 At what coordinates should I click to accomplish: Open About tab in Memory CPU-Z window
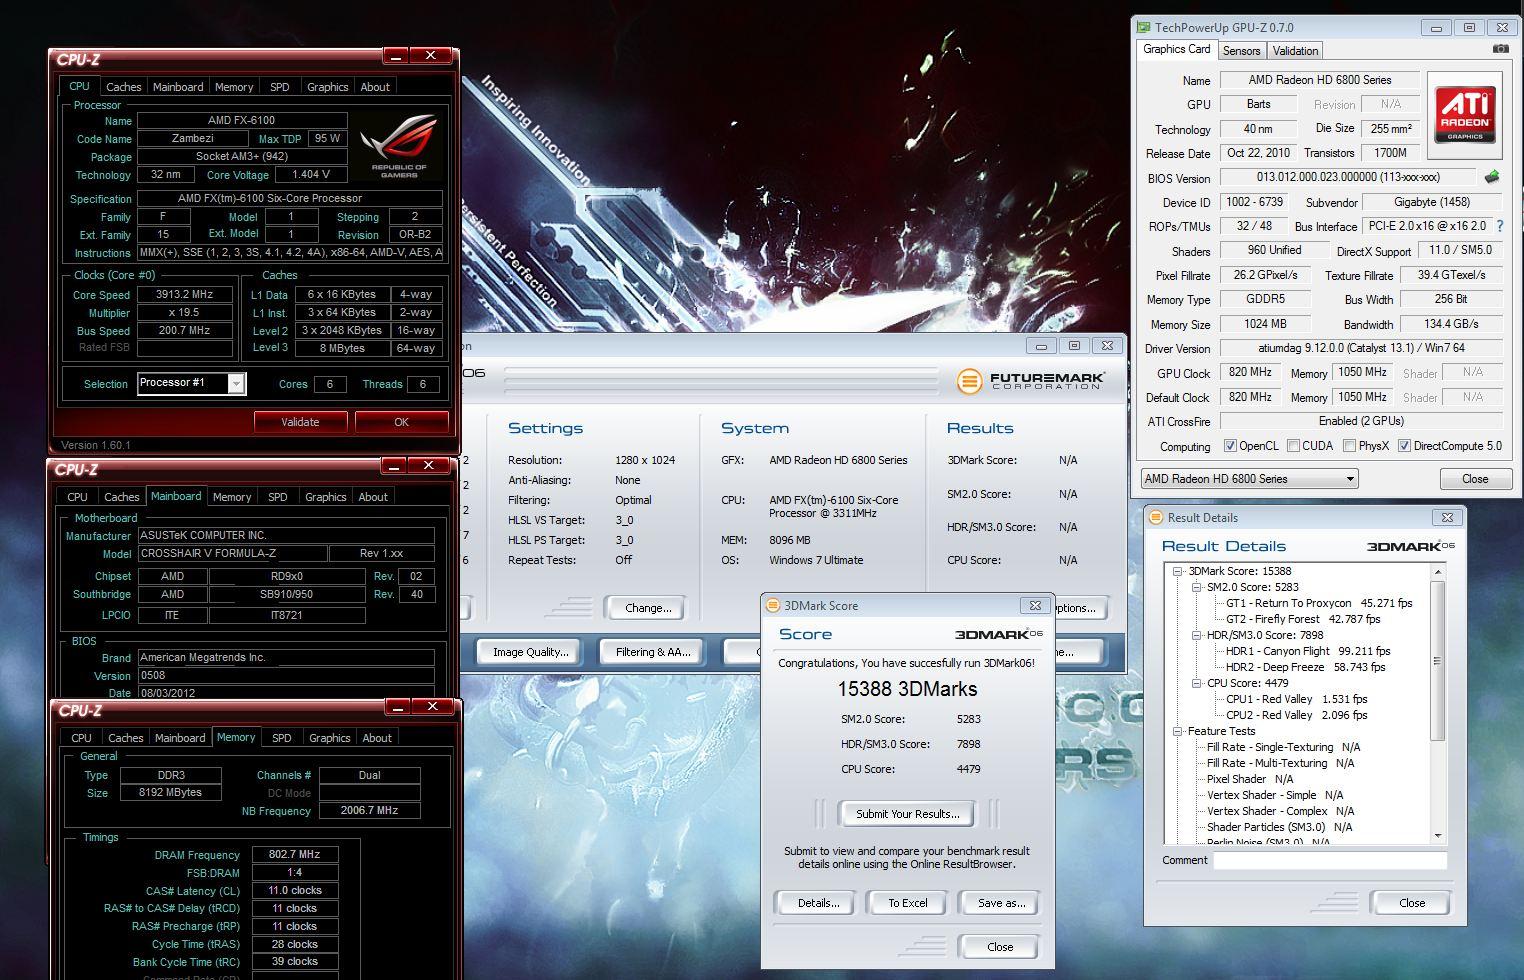click(x=376, y=738)
